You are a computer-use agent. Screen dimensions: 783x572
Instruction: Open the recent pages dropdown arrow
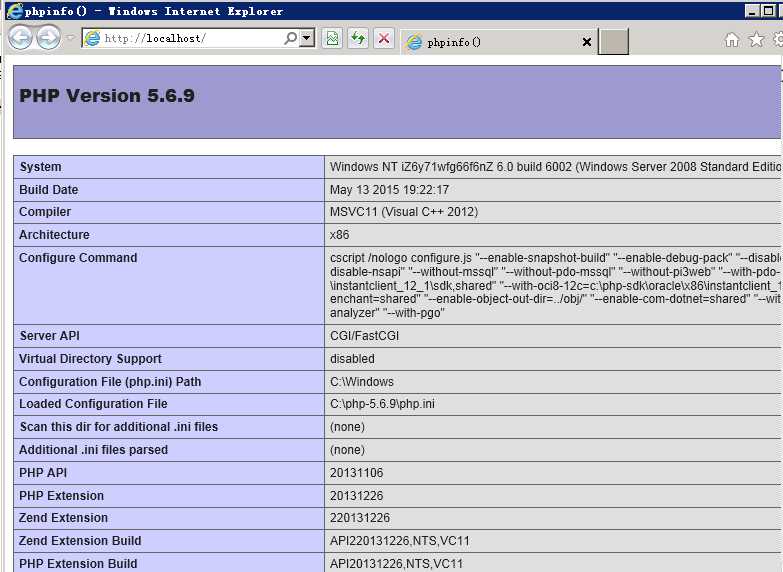click(x=70, y=37)
